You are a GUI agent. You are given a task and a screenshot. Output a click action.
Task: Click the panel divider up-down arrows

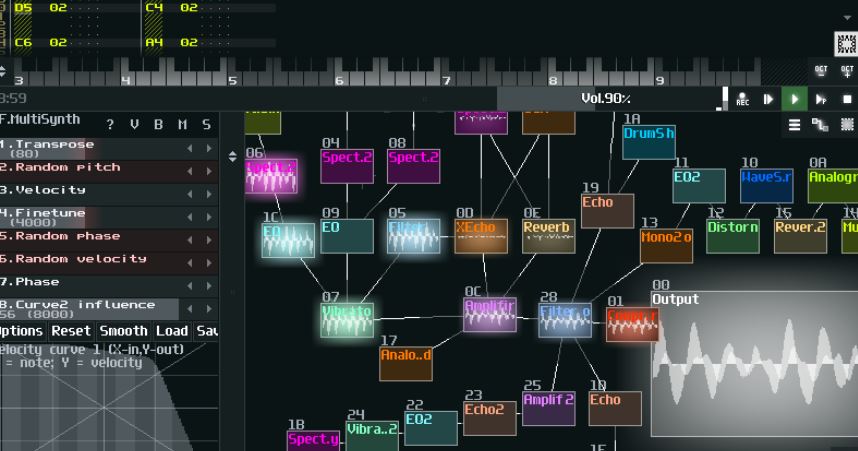(233, 157)
